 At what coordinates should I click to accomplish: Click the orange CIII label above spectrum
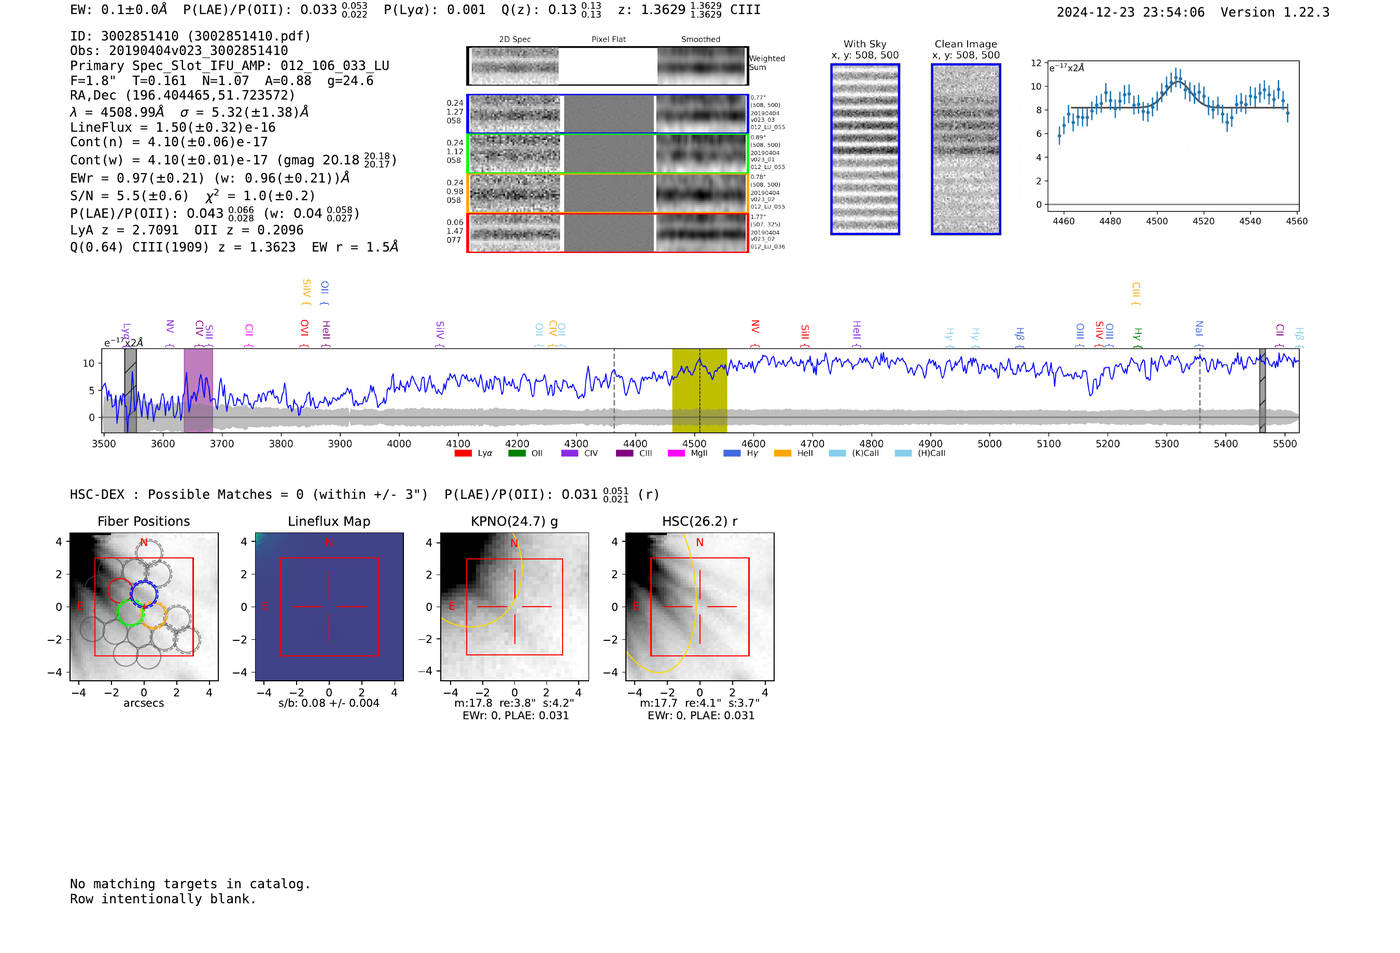(1136, 293)
